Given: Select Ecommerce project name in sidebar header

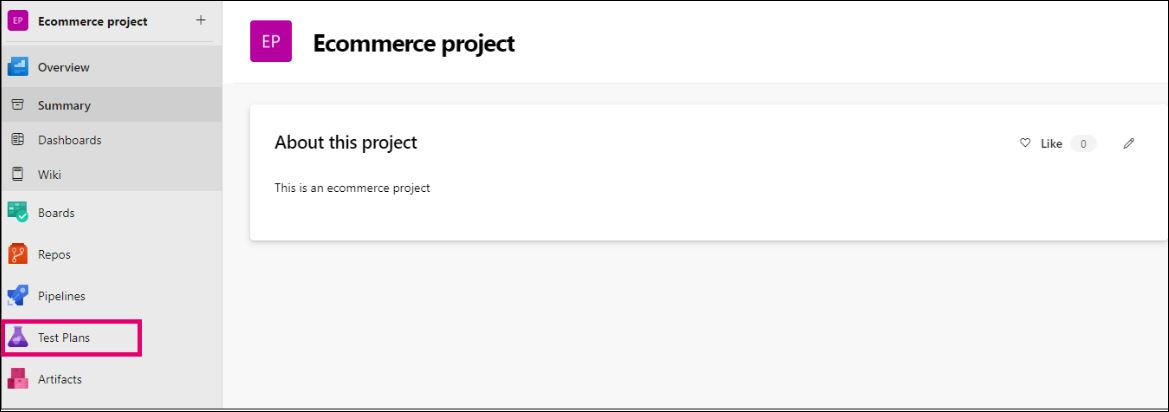Looking at the screenshot, I should [92, 21].
